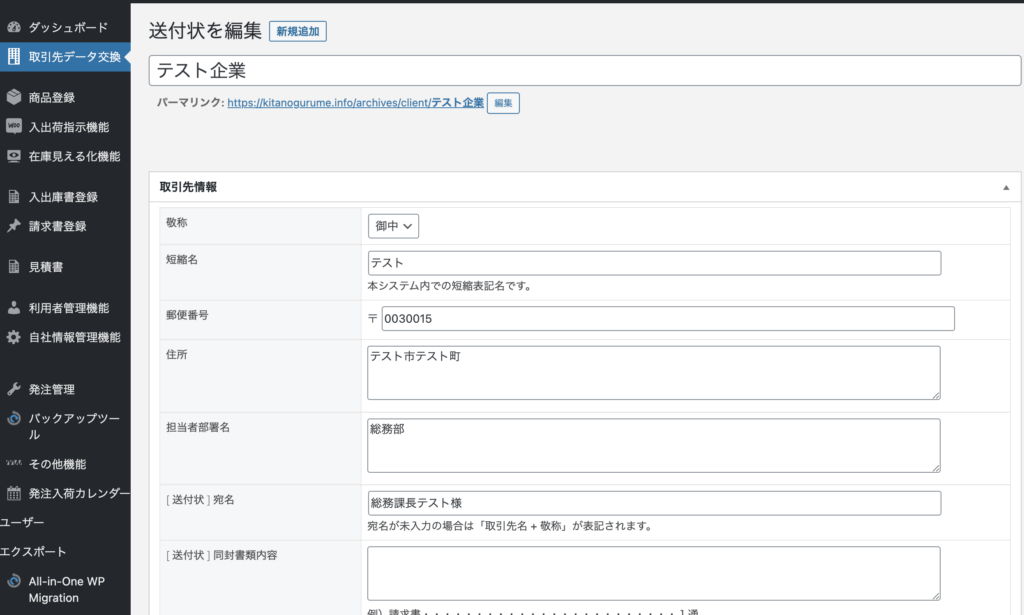The height and width of the screenshot is (615, 1024).
Task: Click the ダッシュボード gauge icon
Action: (x=14, y=27)
